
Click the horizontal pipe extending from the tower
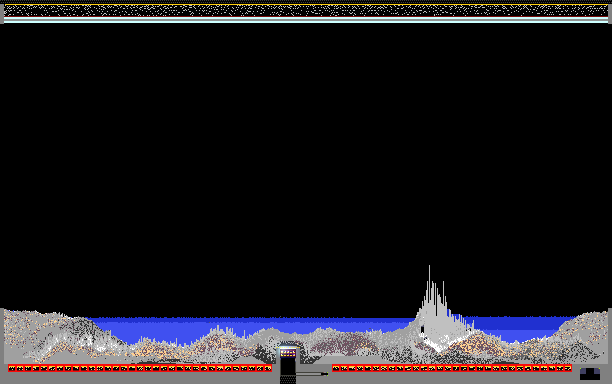pyautogui.click(x=312, y=374)
